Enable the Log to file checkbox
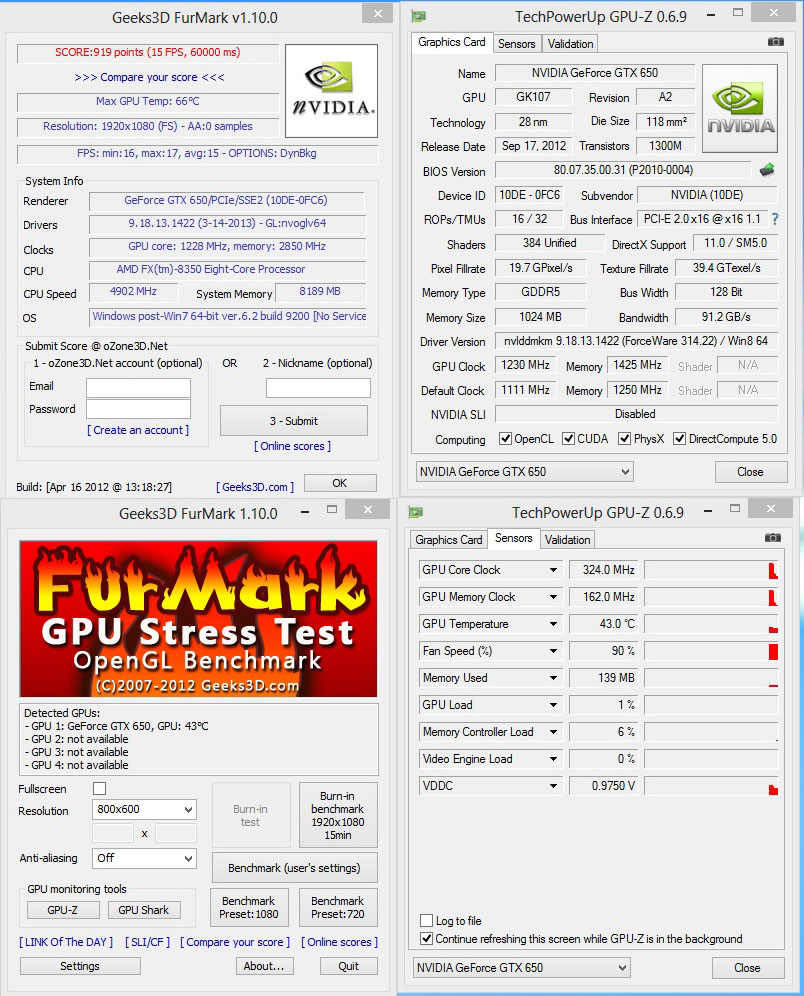Screen dimensions: 804x996 tap(427, 920)
